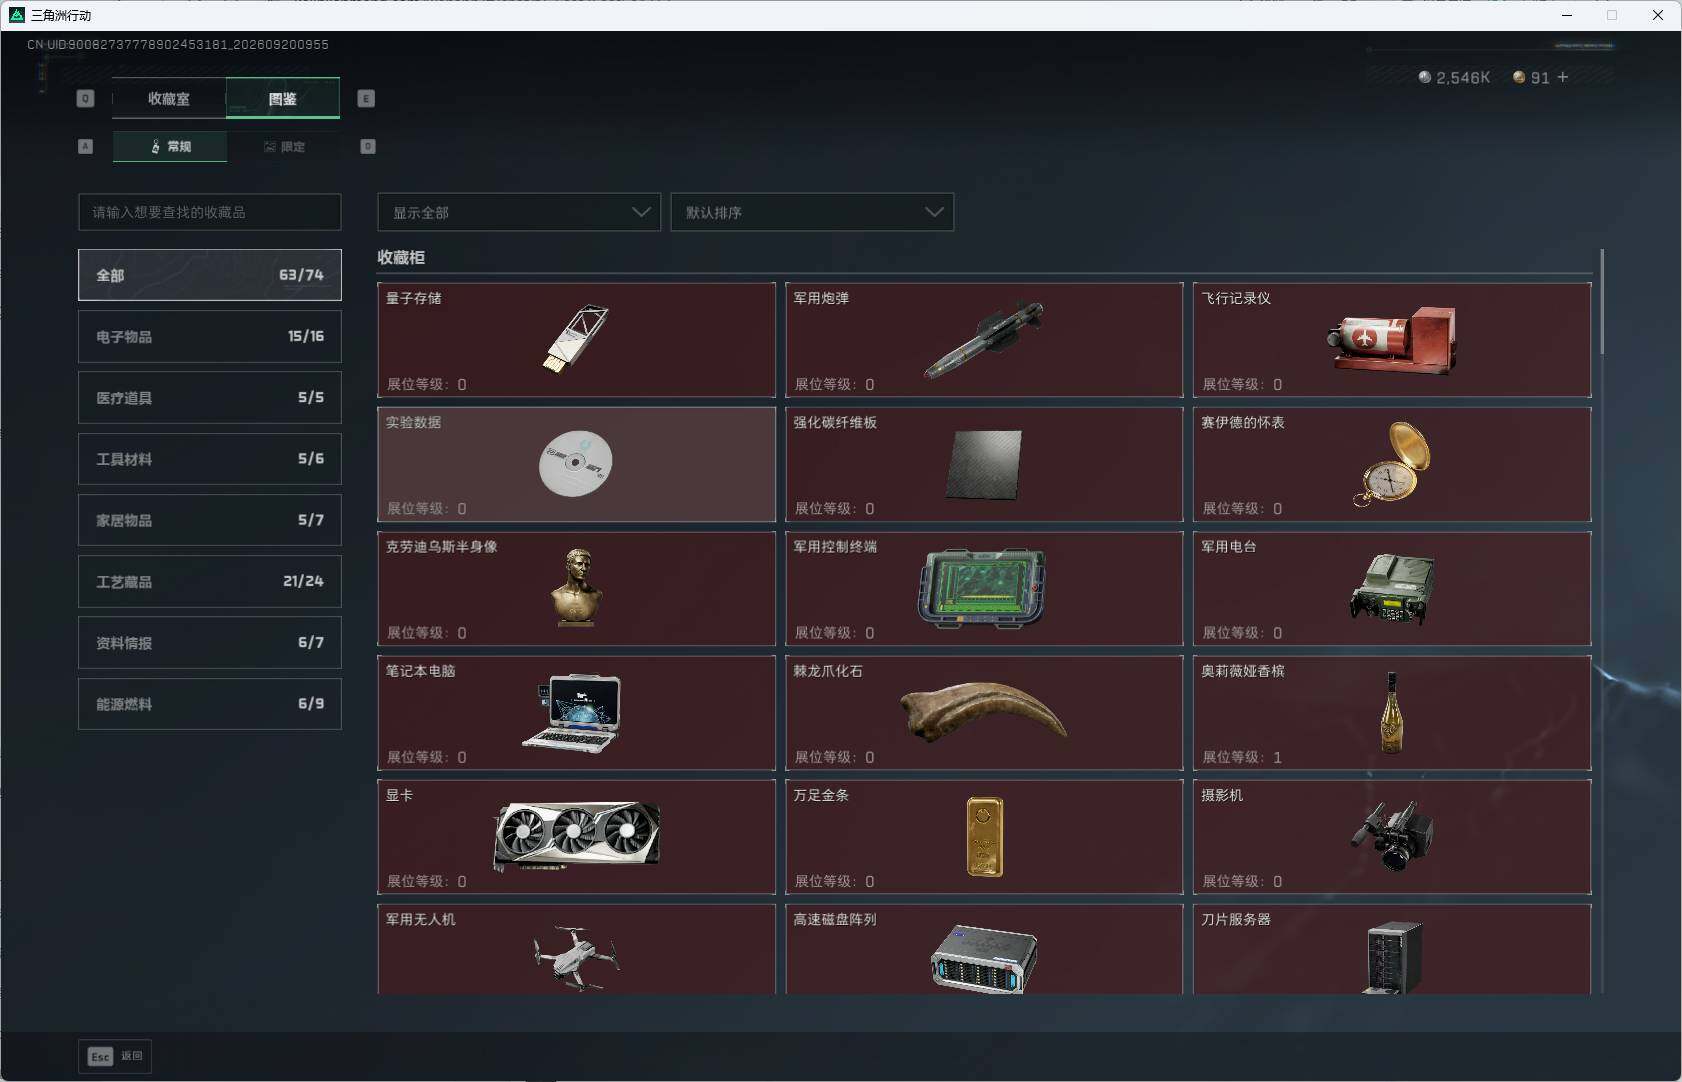Click the 赛伊德的怀表 pocket watch icon
This screenshot has width=1682, height=1082.
tap(1392, 464)
